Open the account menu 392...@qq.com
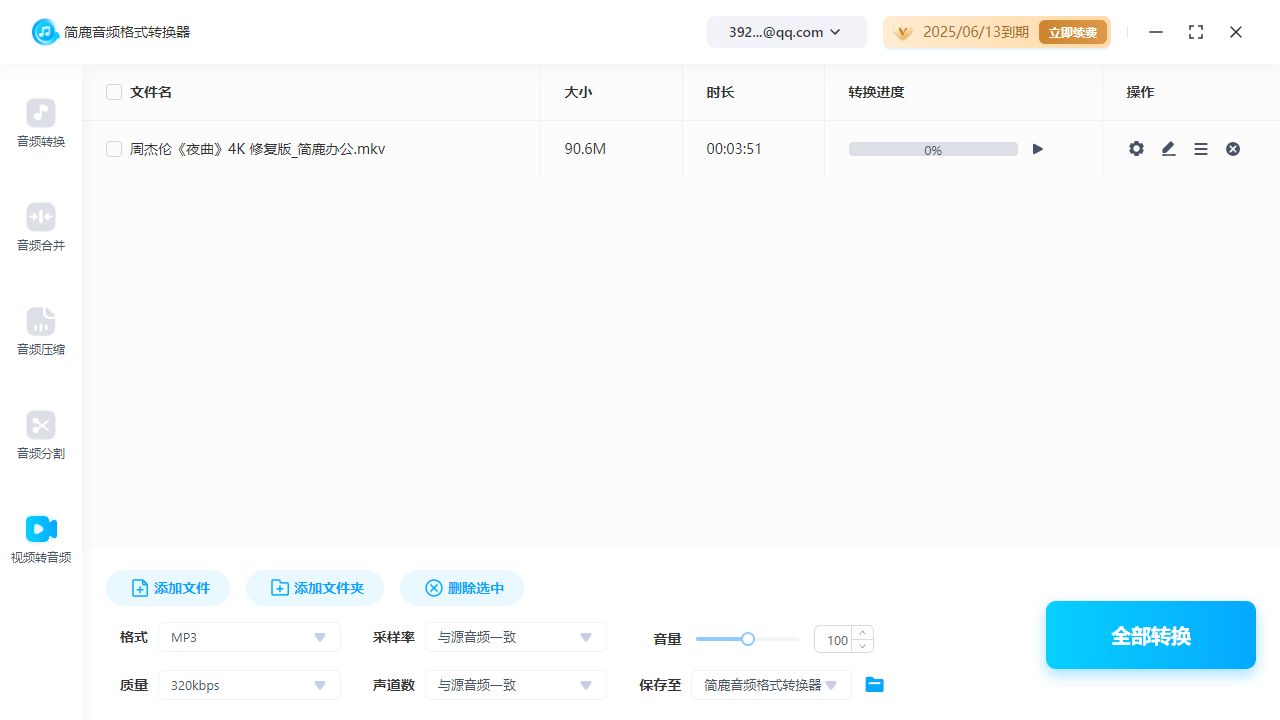 [x=786, y=31]
